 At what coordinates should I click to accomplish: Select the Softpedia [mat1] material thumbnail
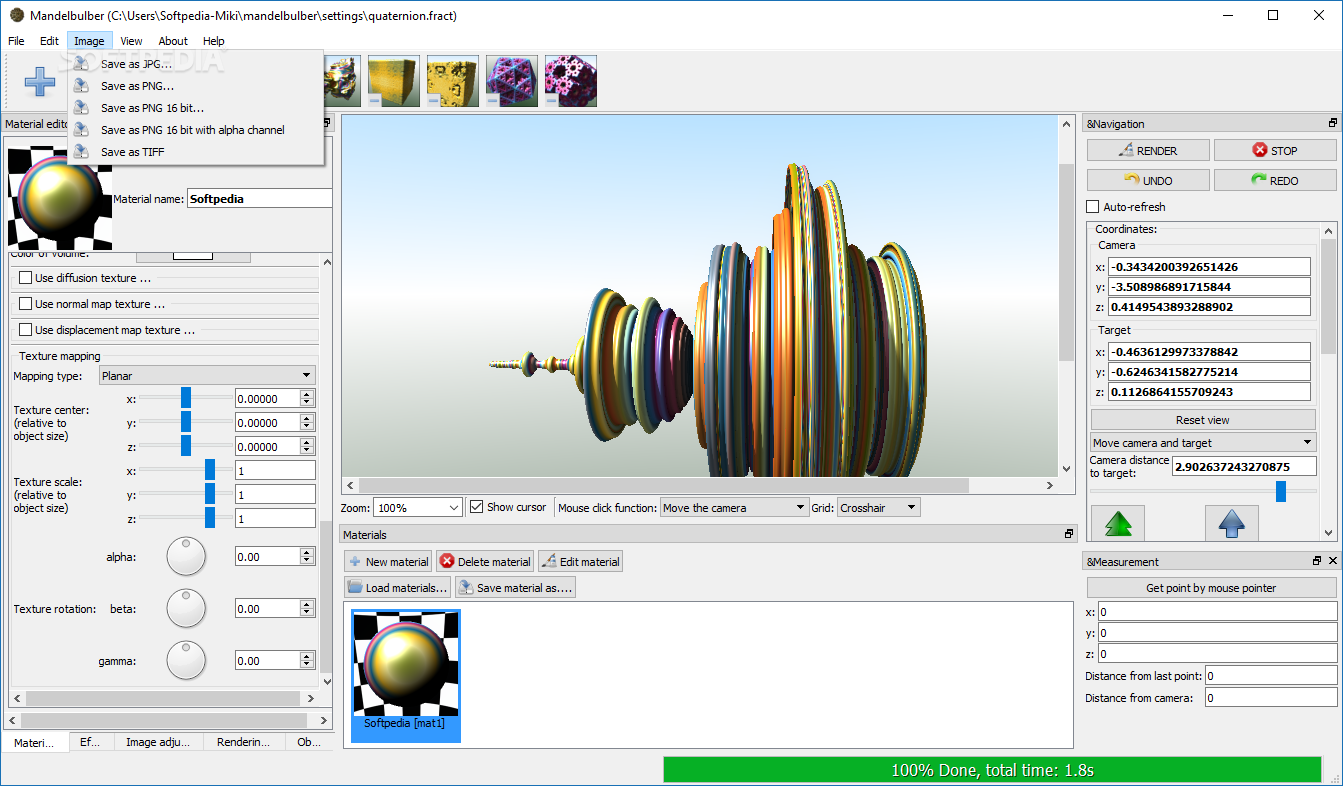406,675
